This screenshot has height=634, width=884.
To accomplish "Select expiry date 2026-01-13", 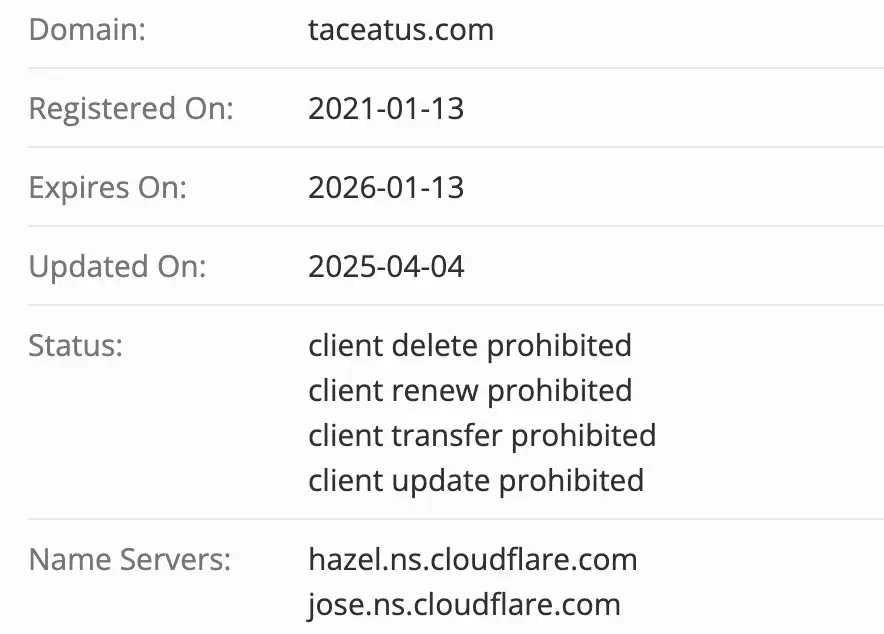I will [x=386, y=187].
